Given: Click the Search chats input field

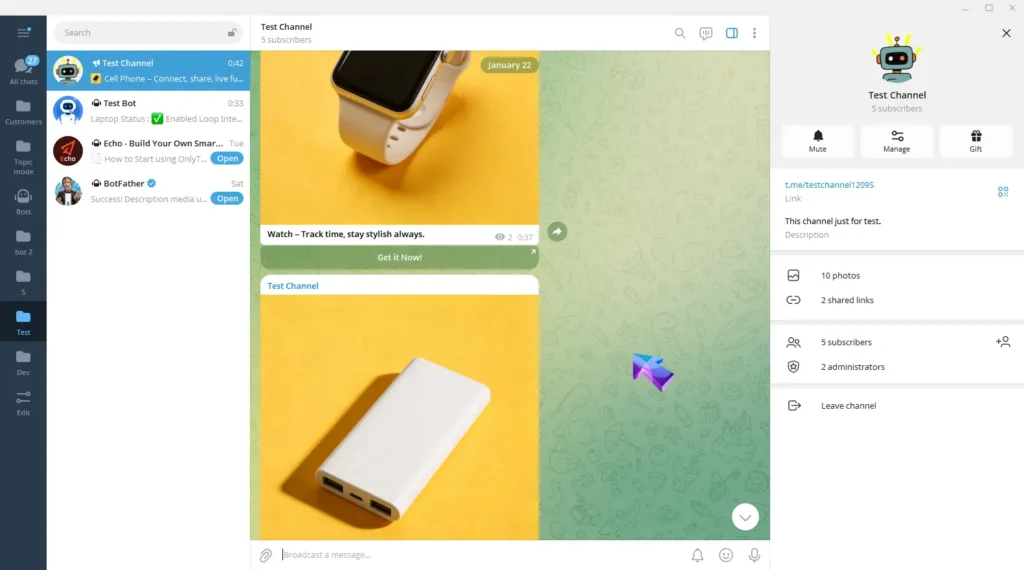Looking at the screenshot, I should click(140, 33).
